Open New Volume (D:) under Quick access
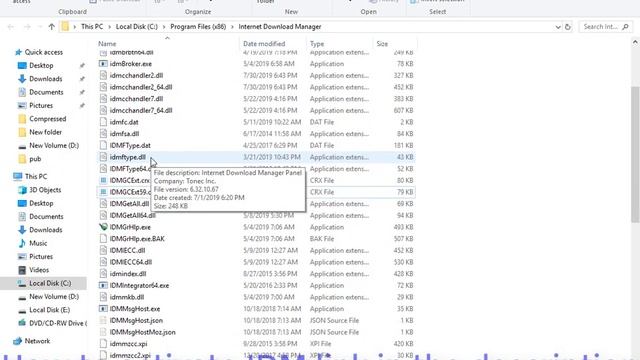Screen dimensions: 640x360 coord(54,145)
